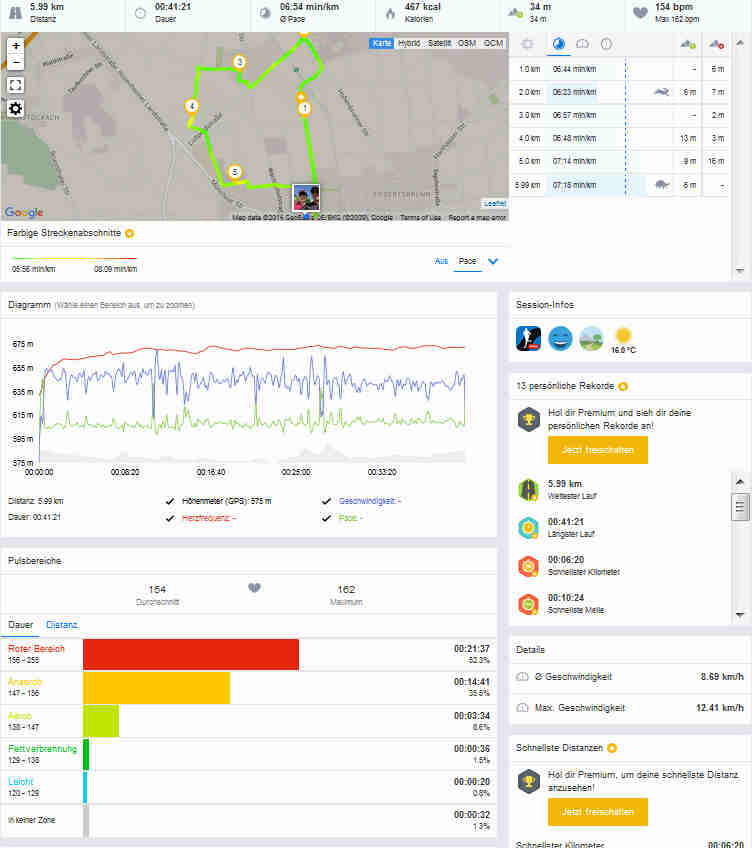Screen dimensions: 752x848
Task: Open fullscreen map view
Action: point(16,85)
